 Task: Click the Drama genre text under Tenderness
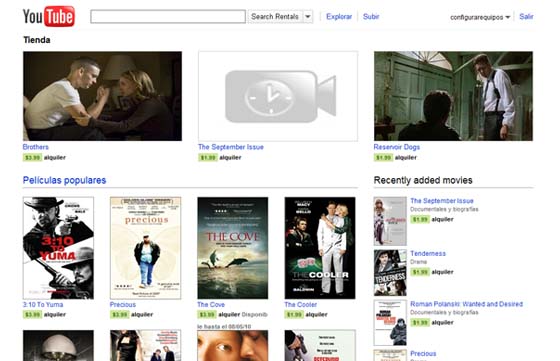pyautogui.click(x=418, y=262)
